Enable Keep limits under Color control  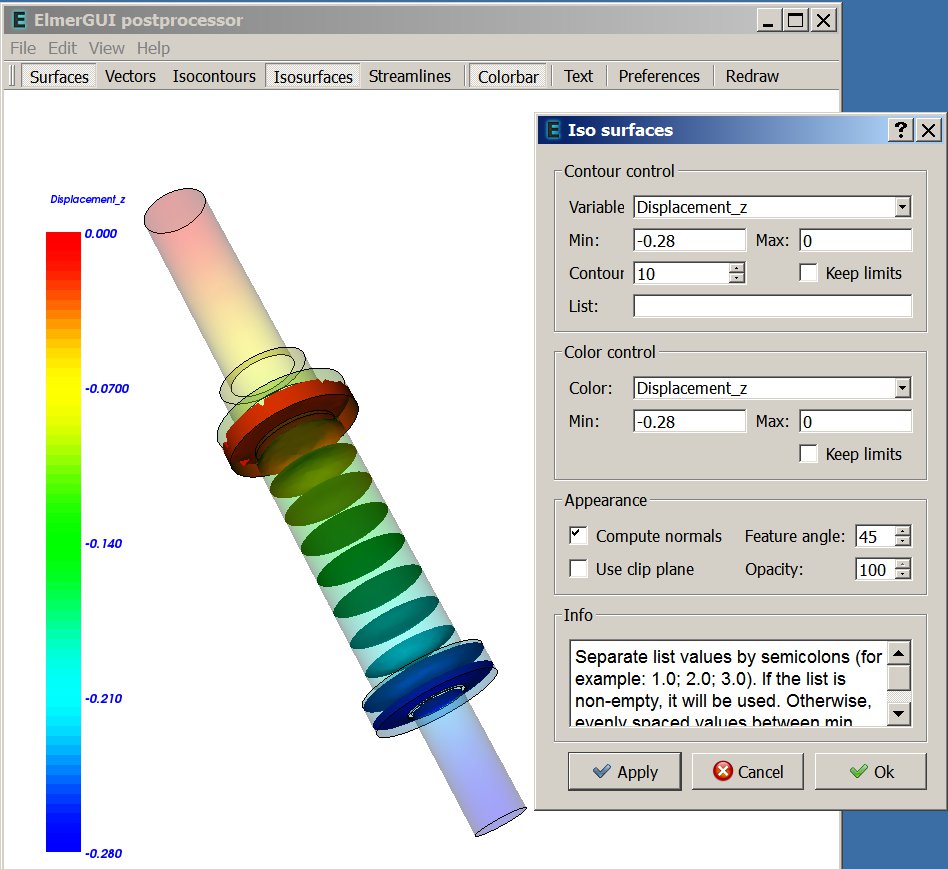pyautogui.click(x=808, y=454)
